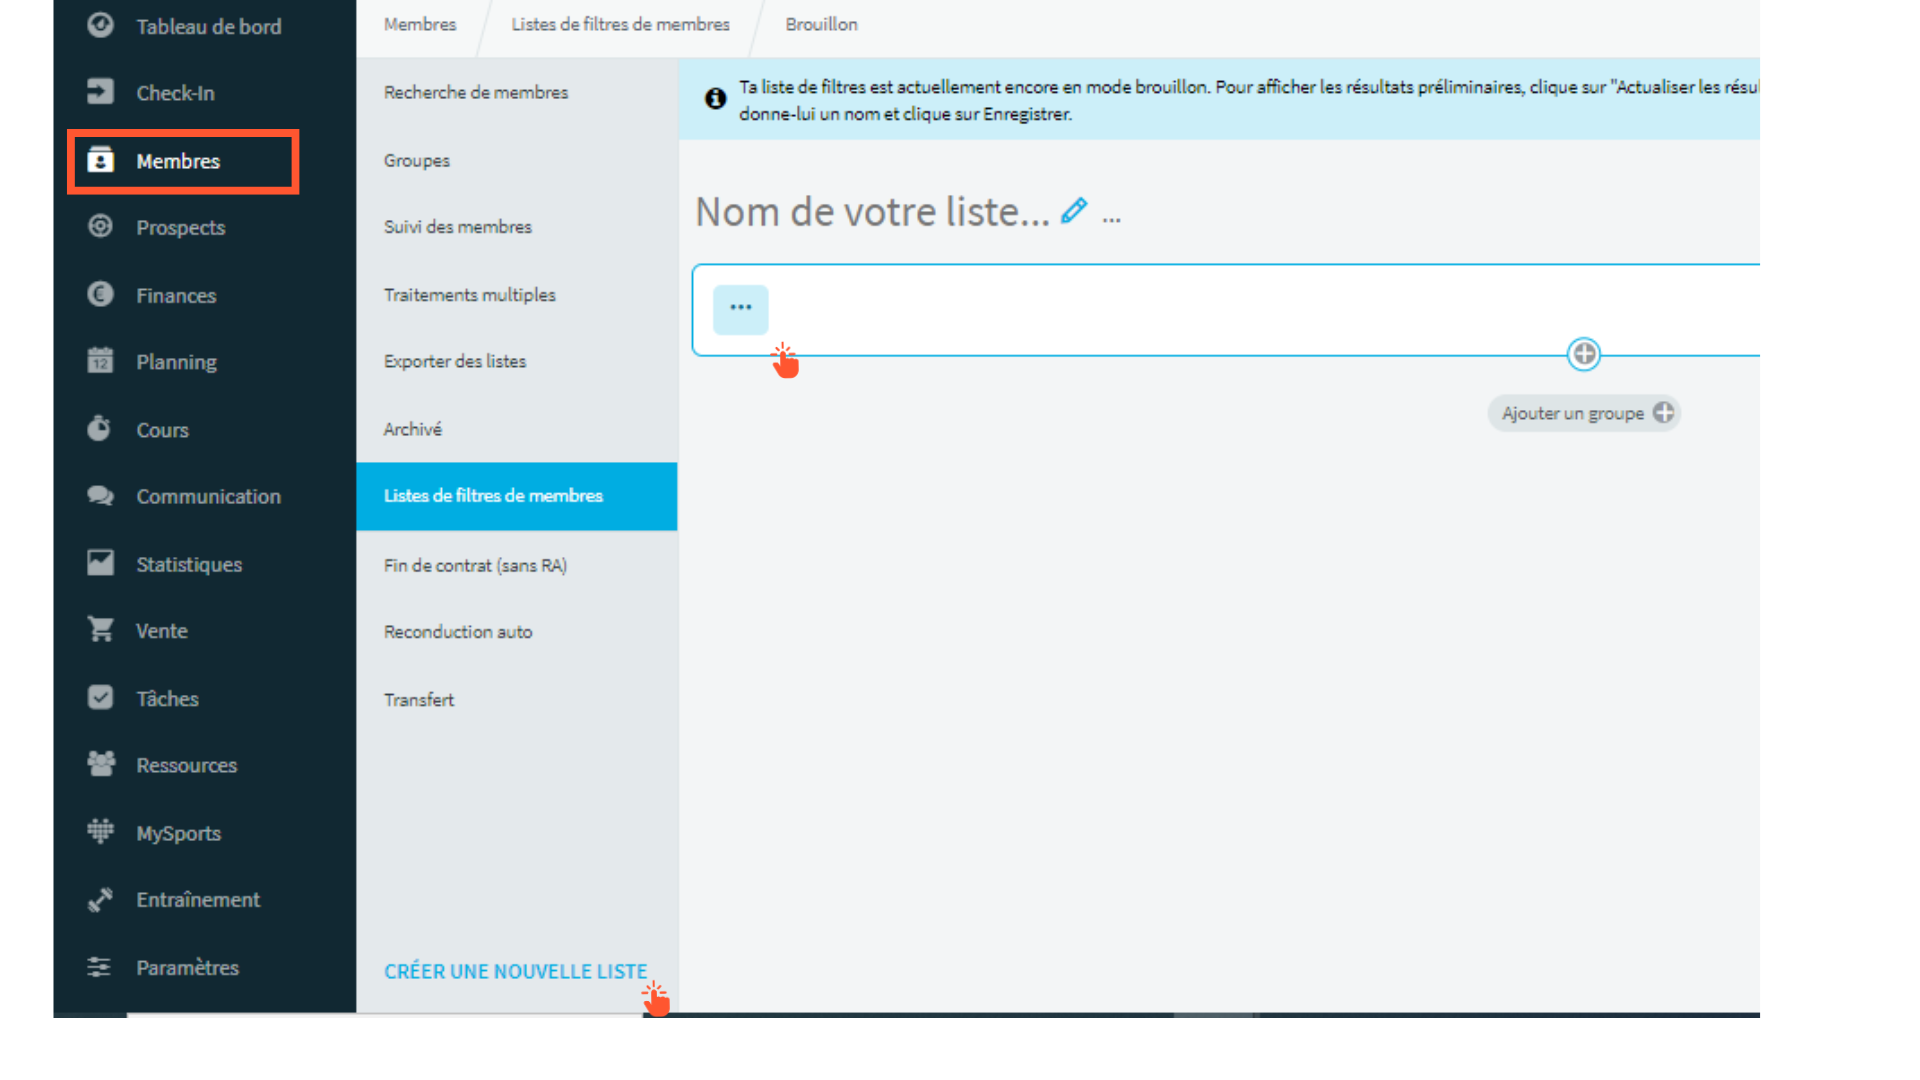Viewport: 1920px width, 1080px height.
Task: Click the Membres person icon
Action: (100, 160)
